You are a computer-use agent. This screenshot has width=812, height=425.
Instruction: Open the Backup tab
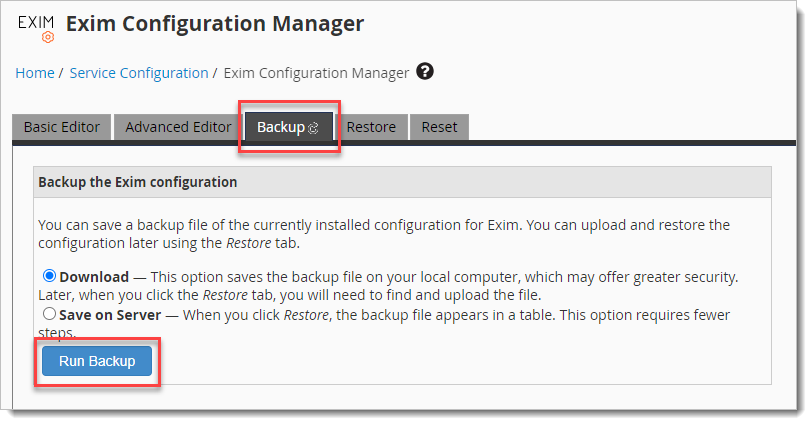tap(288, 127)
